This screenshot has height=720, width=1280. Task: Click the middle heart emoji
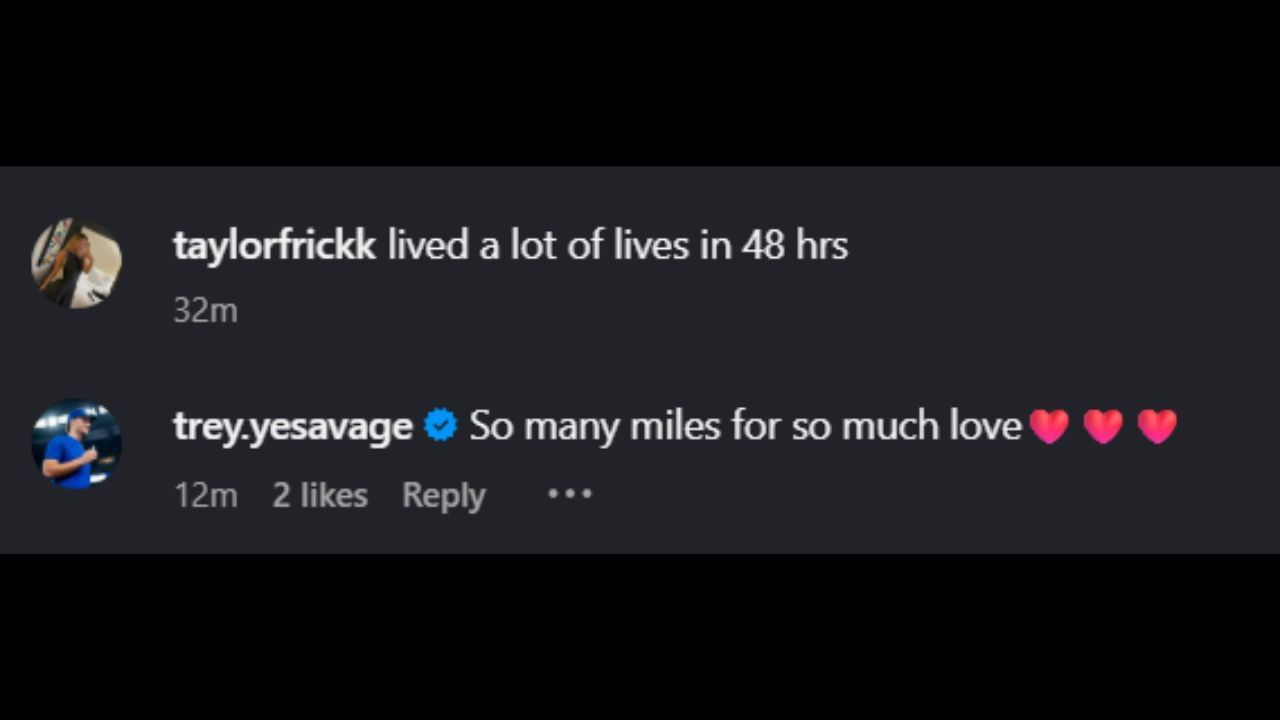pos(1103,427)
